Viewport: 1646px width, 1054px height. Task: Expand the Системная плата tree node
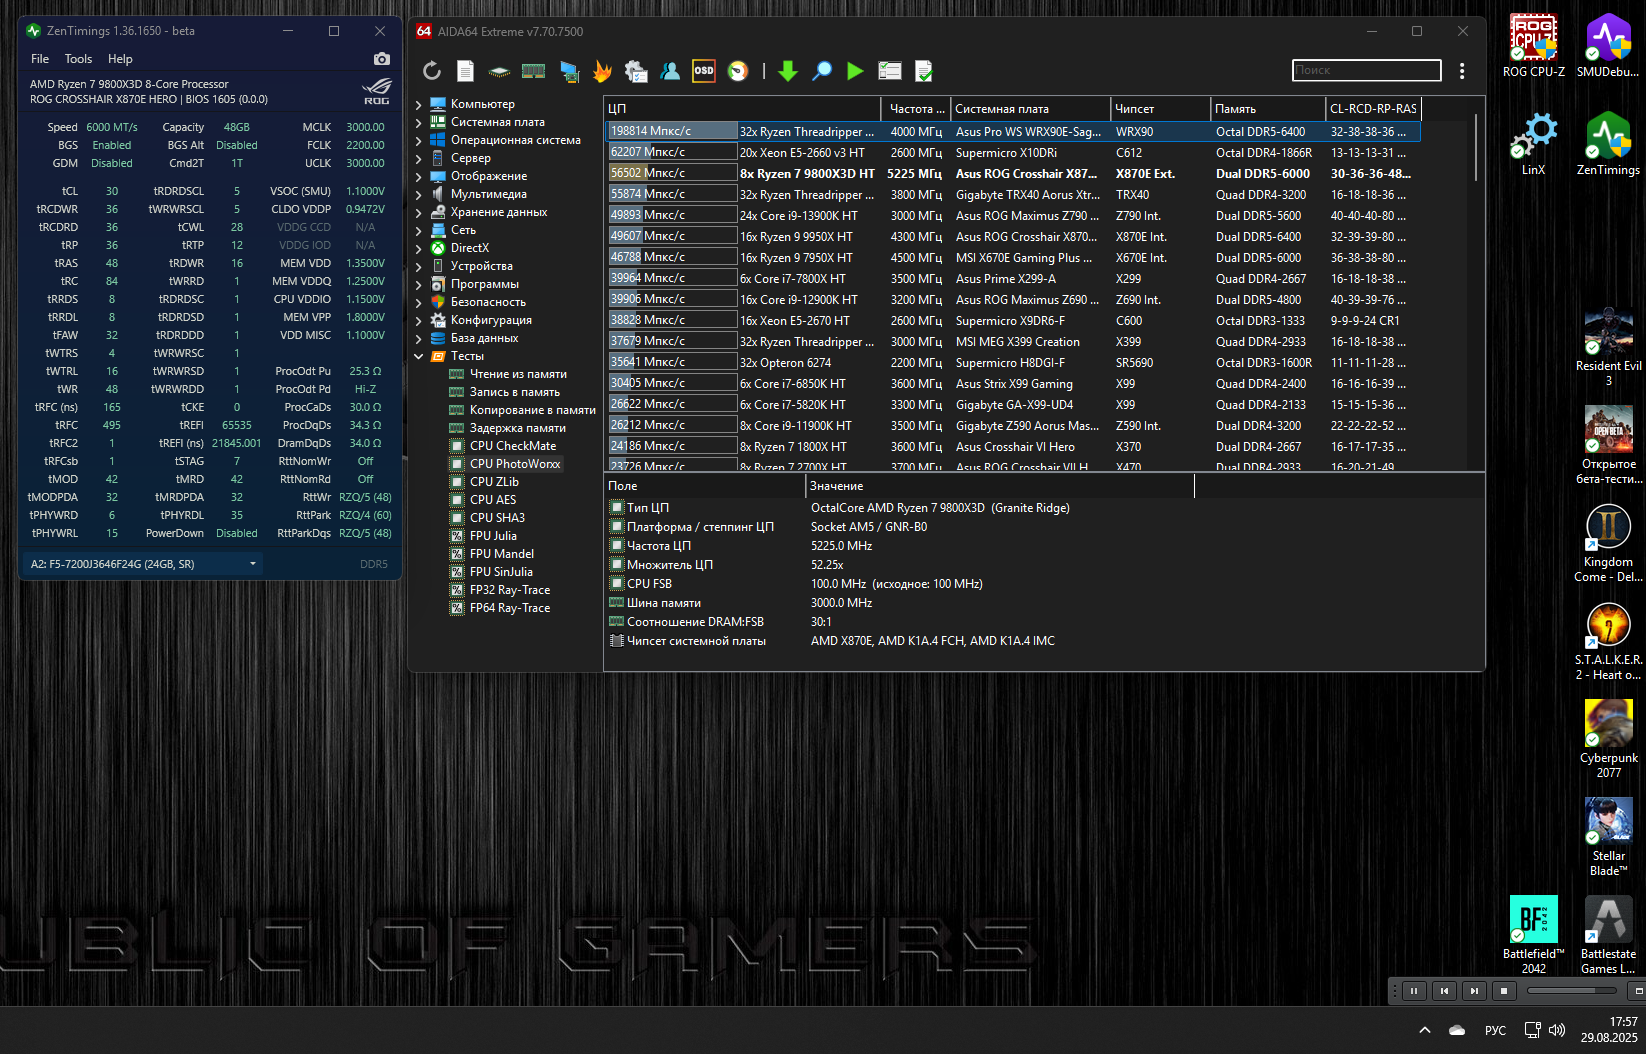(x=418, y=122)
